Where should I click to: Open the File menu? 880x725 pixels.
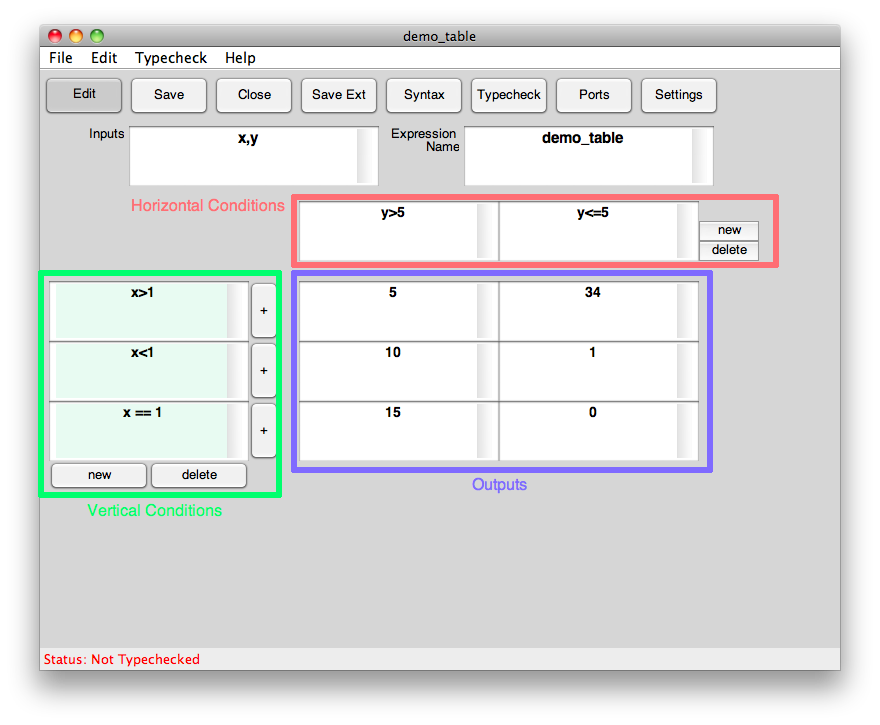click(61, 58)
